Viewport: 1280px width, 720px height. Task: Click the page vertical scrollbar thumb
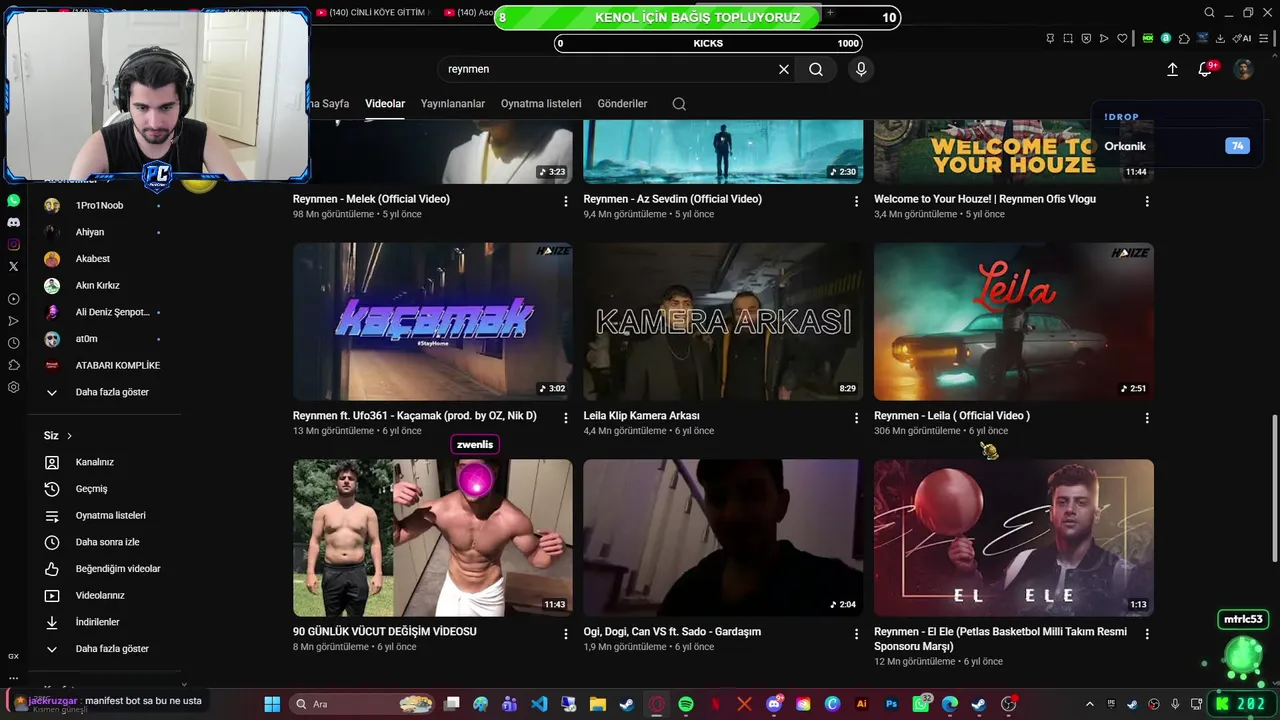[1274, 488]
